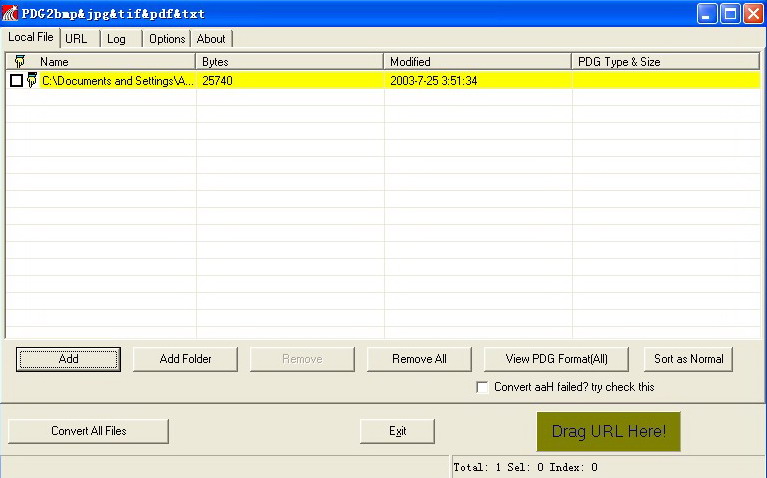Show the About tab
The width and height of the screenshot is (767, 478).
[x=211, y=39]
